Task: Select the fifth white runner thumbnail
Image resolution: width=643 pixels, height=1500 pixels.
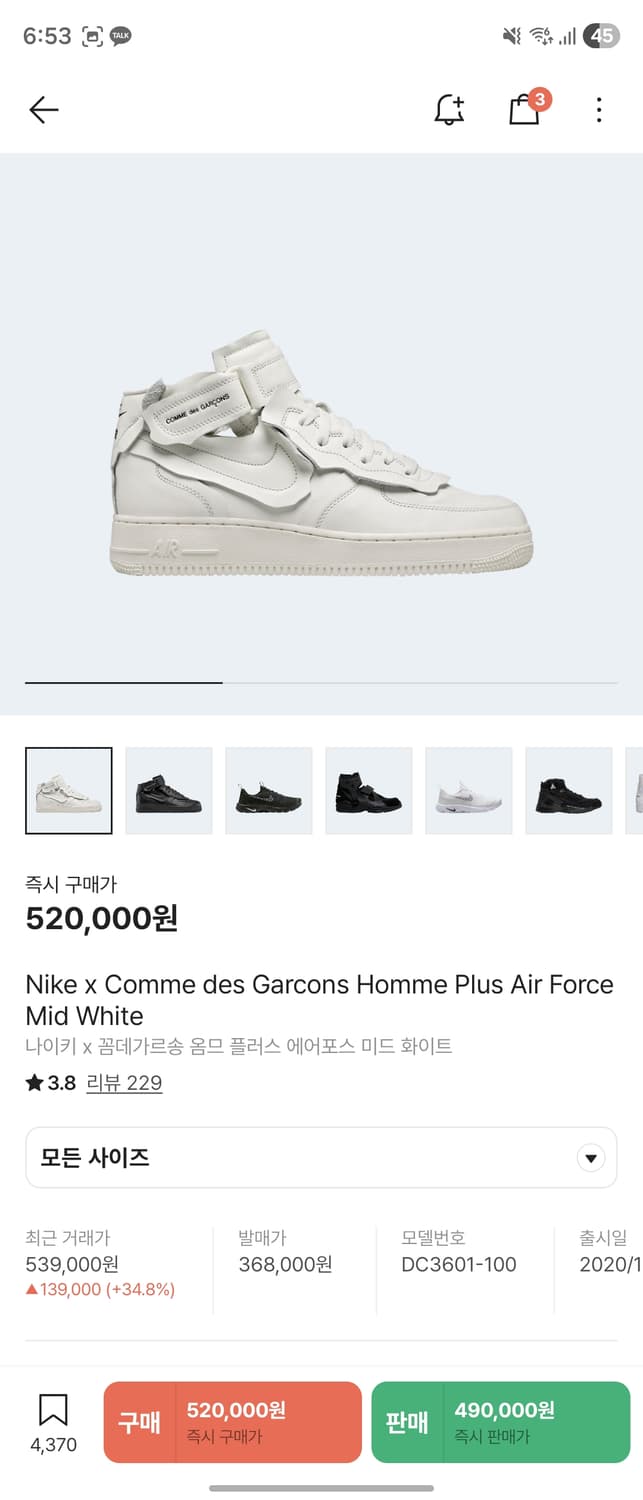Action: [x=469, y=790]
